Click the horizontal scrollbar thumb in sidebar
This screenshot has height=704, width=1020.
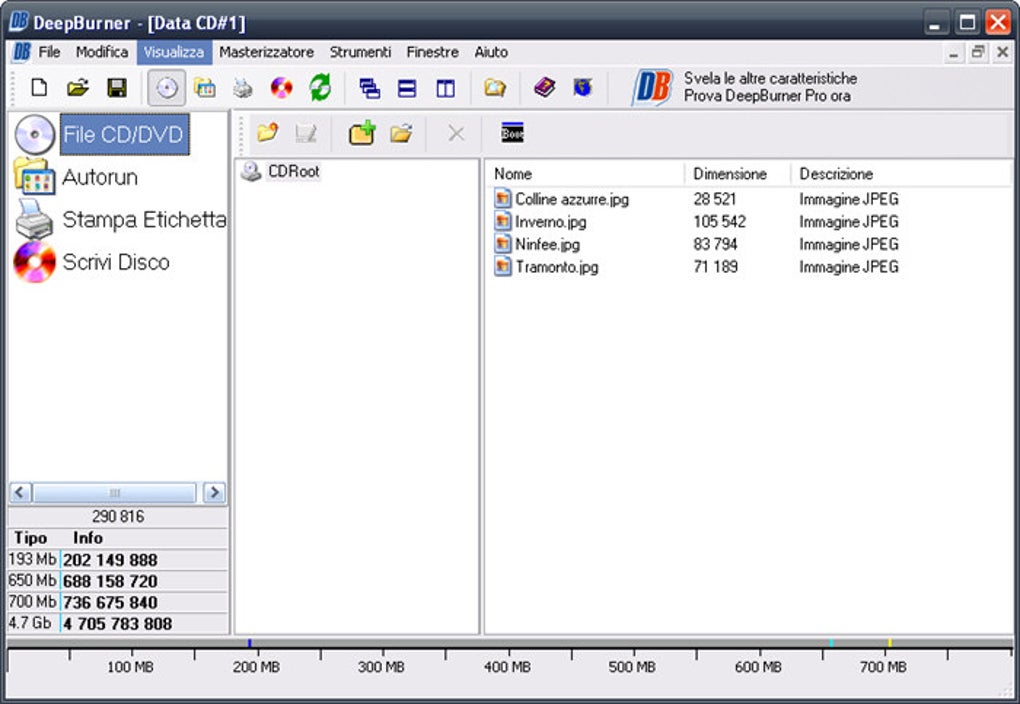[114, 493]
